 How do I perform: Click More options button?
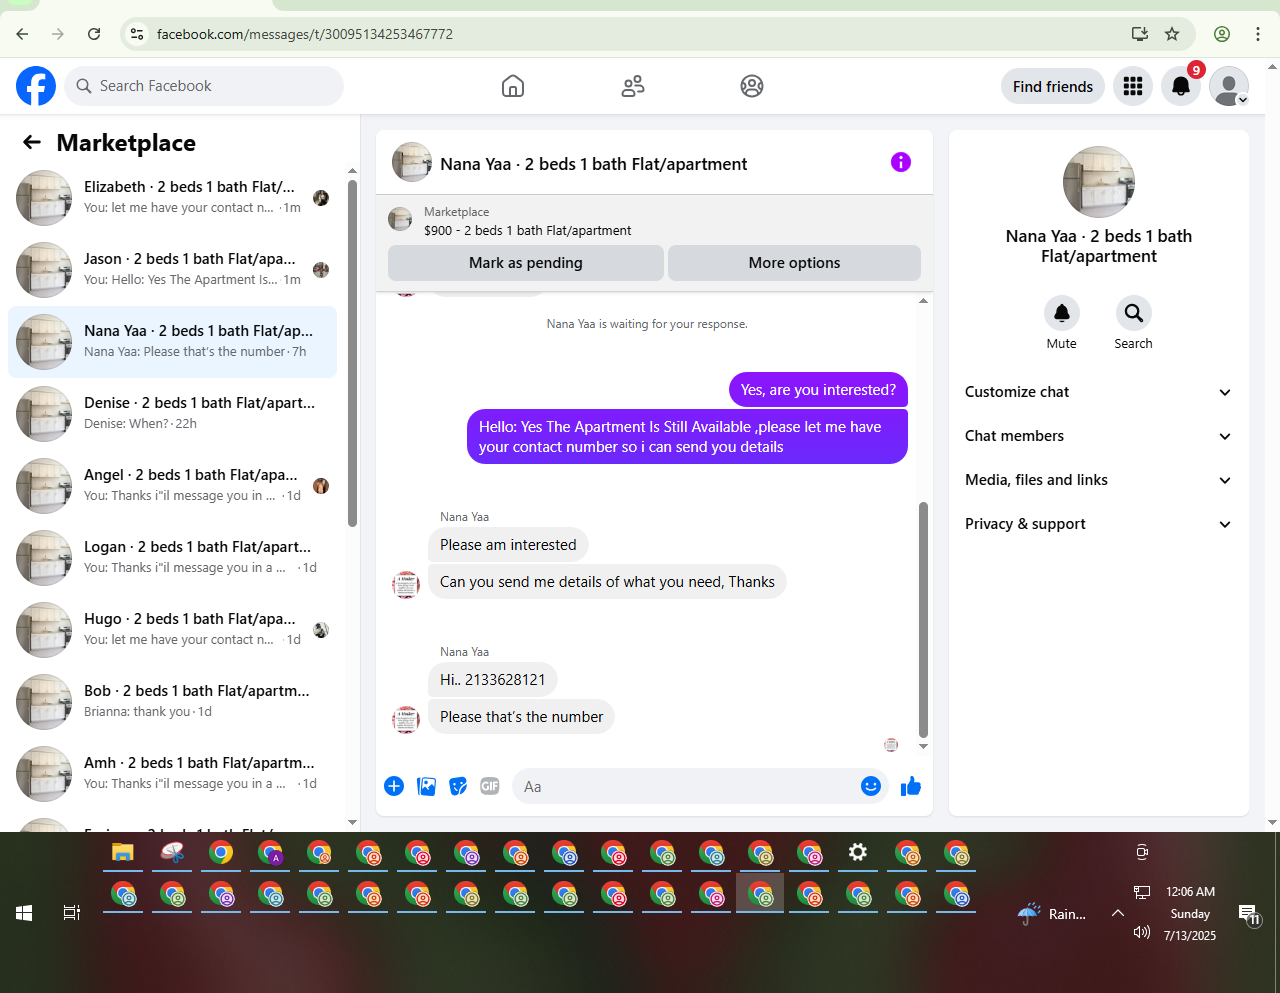tap(794, 263)
